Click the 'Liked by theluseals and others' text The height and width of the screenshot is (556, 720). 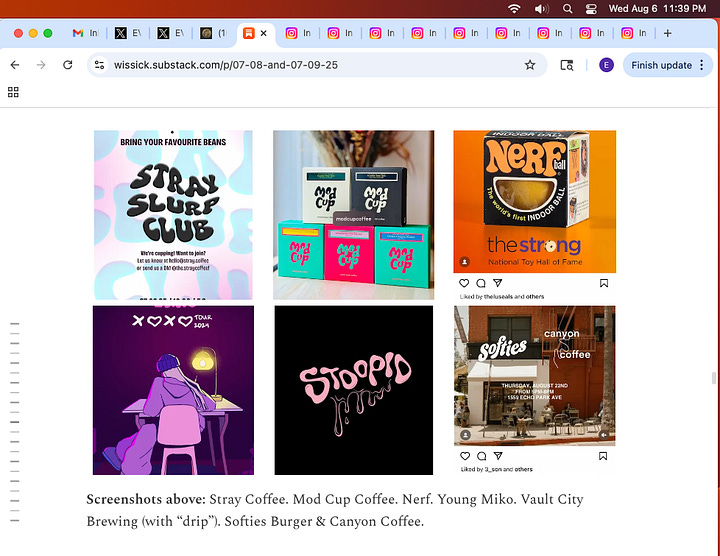pyautogui.click(x=502, y=297)
